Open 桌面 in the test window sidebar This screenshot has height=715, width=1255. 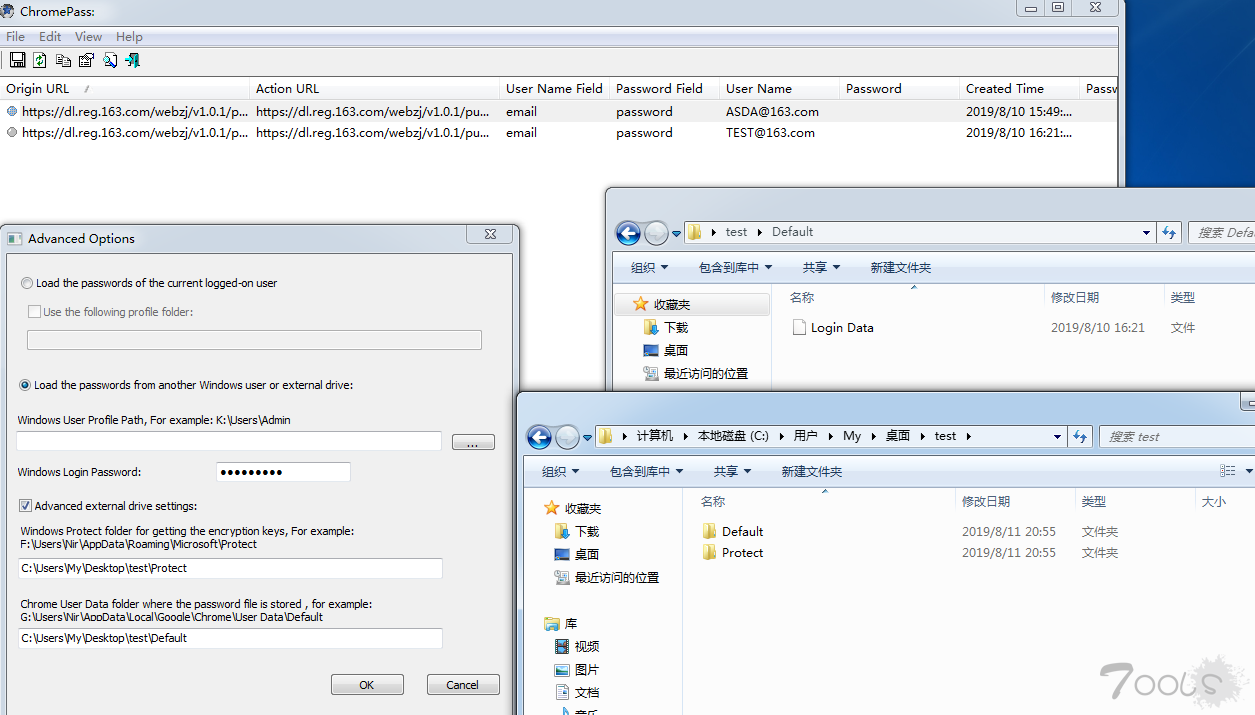pos(587,555)
